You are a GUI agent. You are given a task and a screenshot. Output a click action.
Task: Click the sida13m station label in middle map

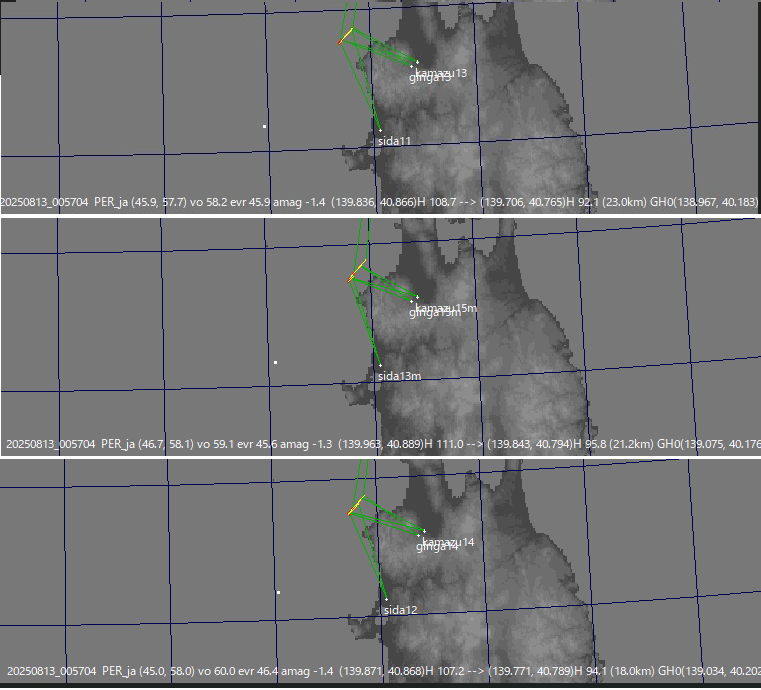(399, 376)
